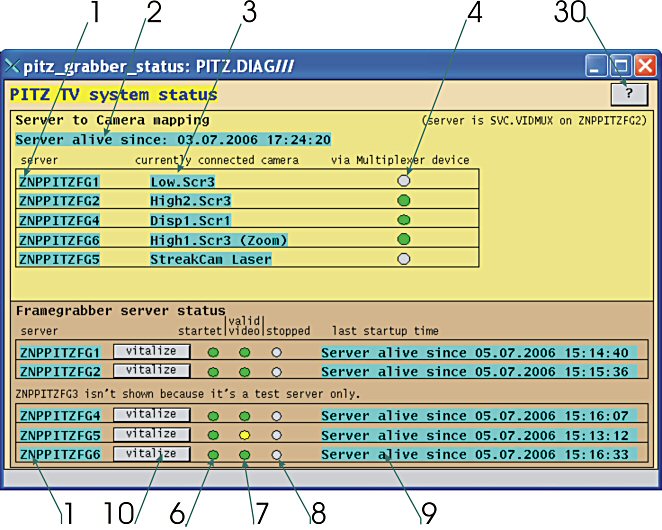
Task: Click the connected camera 'Low.Scr3'
Action: coord(182,182)
